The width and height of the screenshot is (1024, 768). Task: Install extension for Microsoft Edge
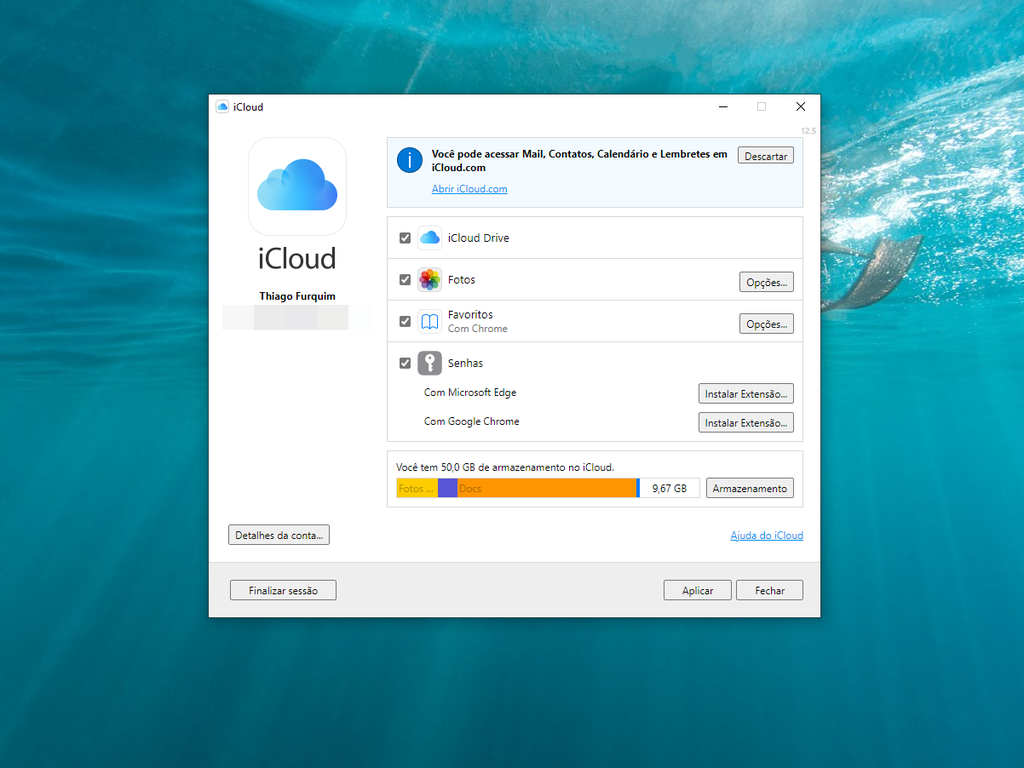(x=746, y=394)
